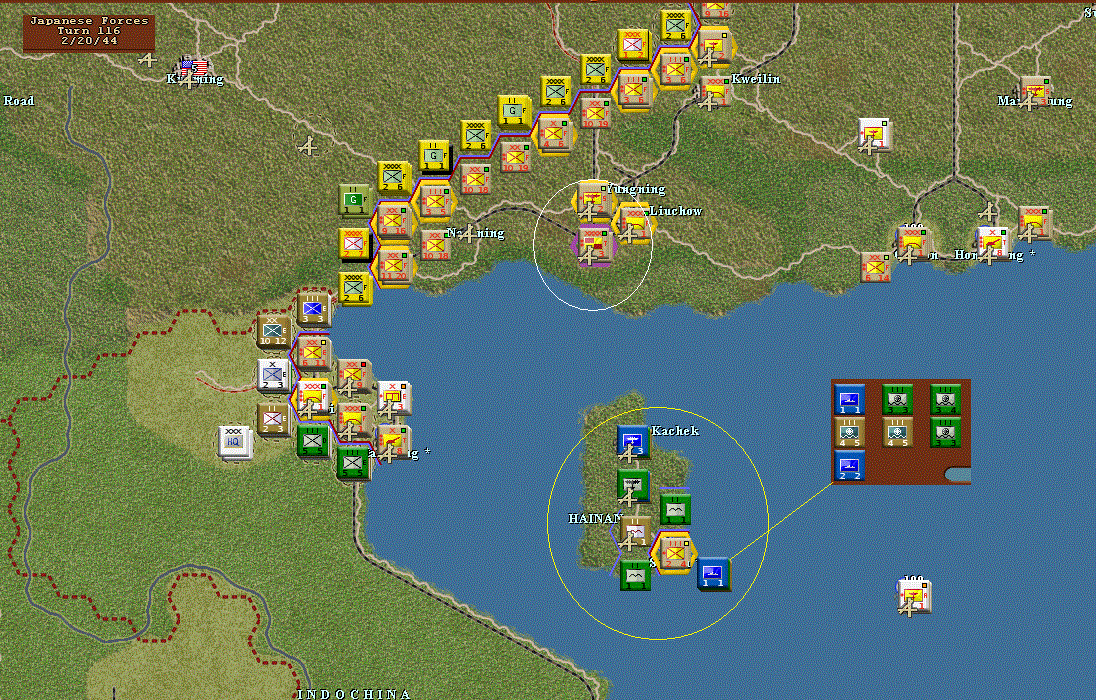Viewport: 1096px width, 700px height.
Task: Click the airfield symbol southeast of Kunming
Action: pyautogui.click(x=308, y=148)
